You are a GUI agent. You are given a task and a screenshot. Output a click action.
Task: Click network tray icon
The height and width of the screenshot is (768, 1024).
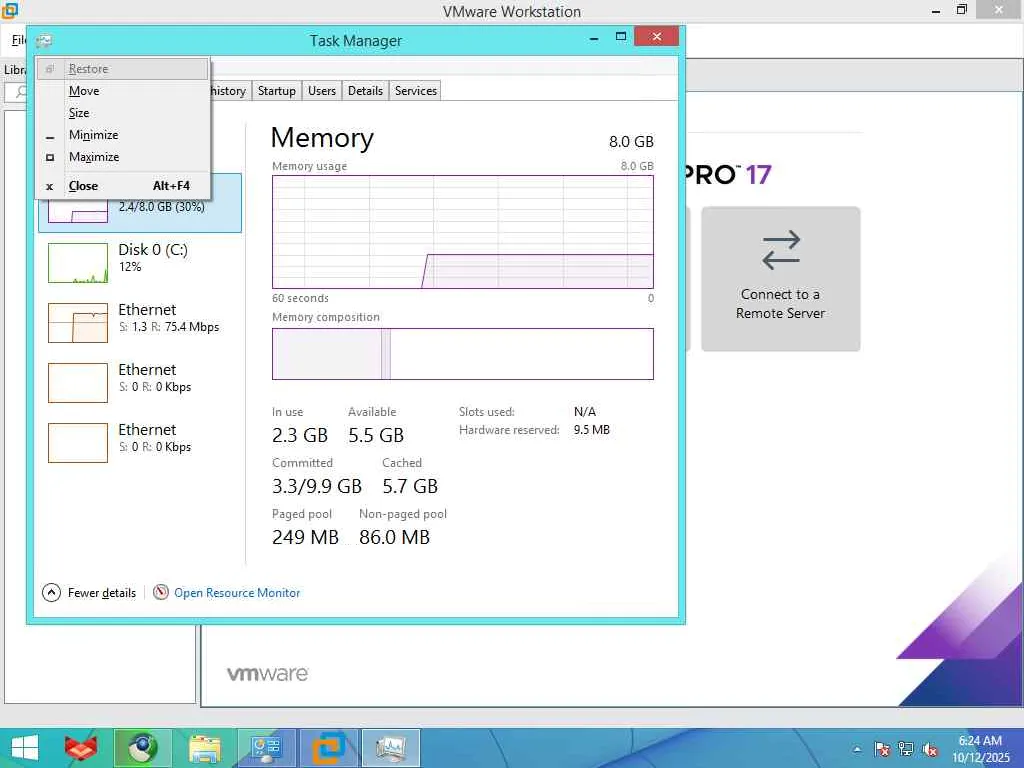[906, 750]
